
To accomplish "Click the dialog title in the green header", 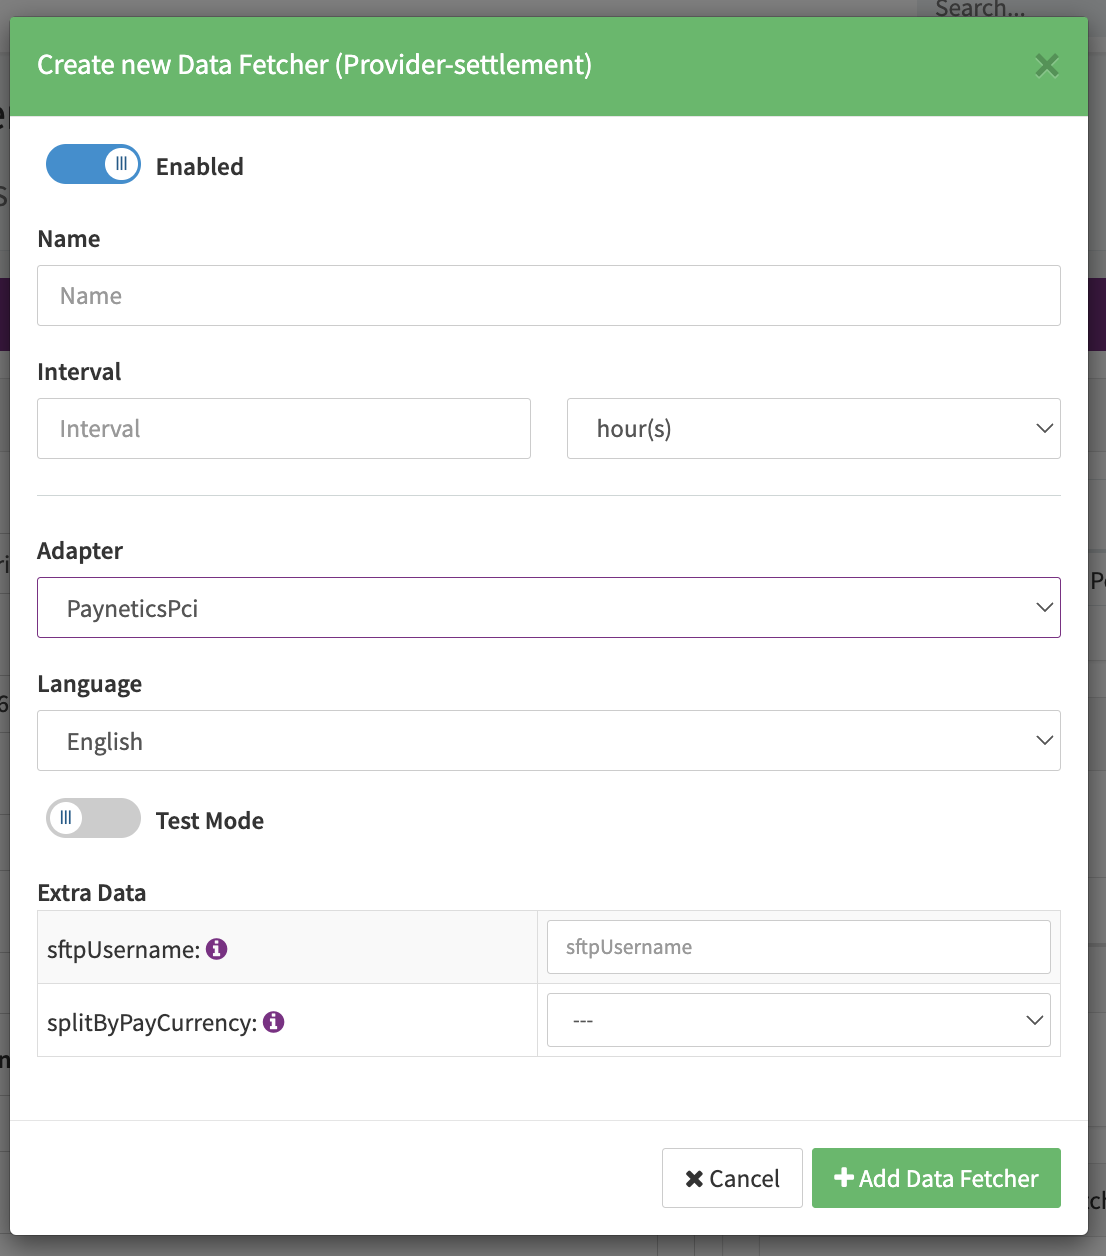I will click(x=314, y=65).
